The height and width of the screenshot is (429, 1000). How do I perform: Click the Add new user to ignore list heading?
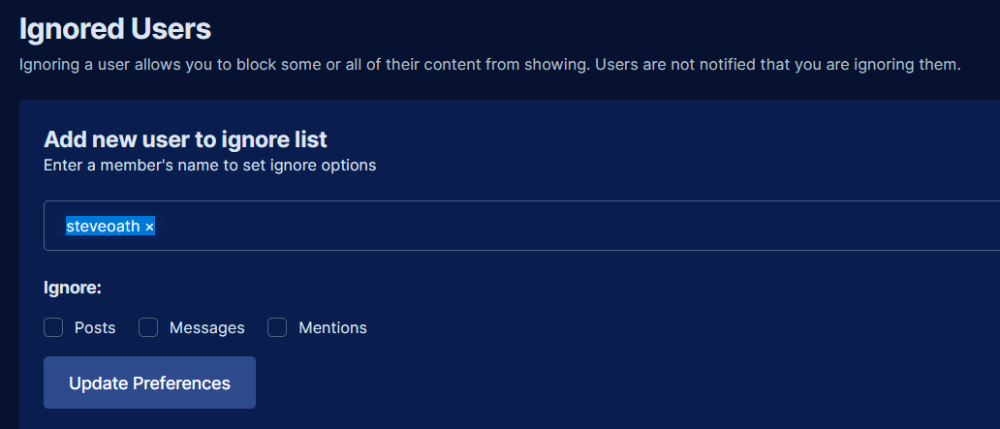[185, 138]
